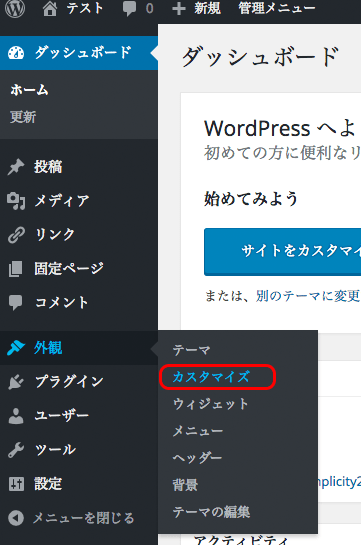Click the blue サイトをカスタマイズ button
The height and width of the screenshot is (545, 361).
[282, 252]
